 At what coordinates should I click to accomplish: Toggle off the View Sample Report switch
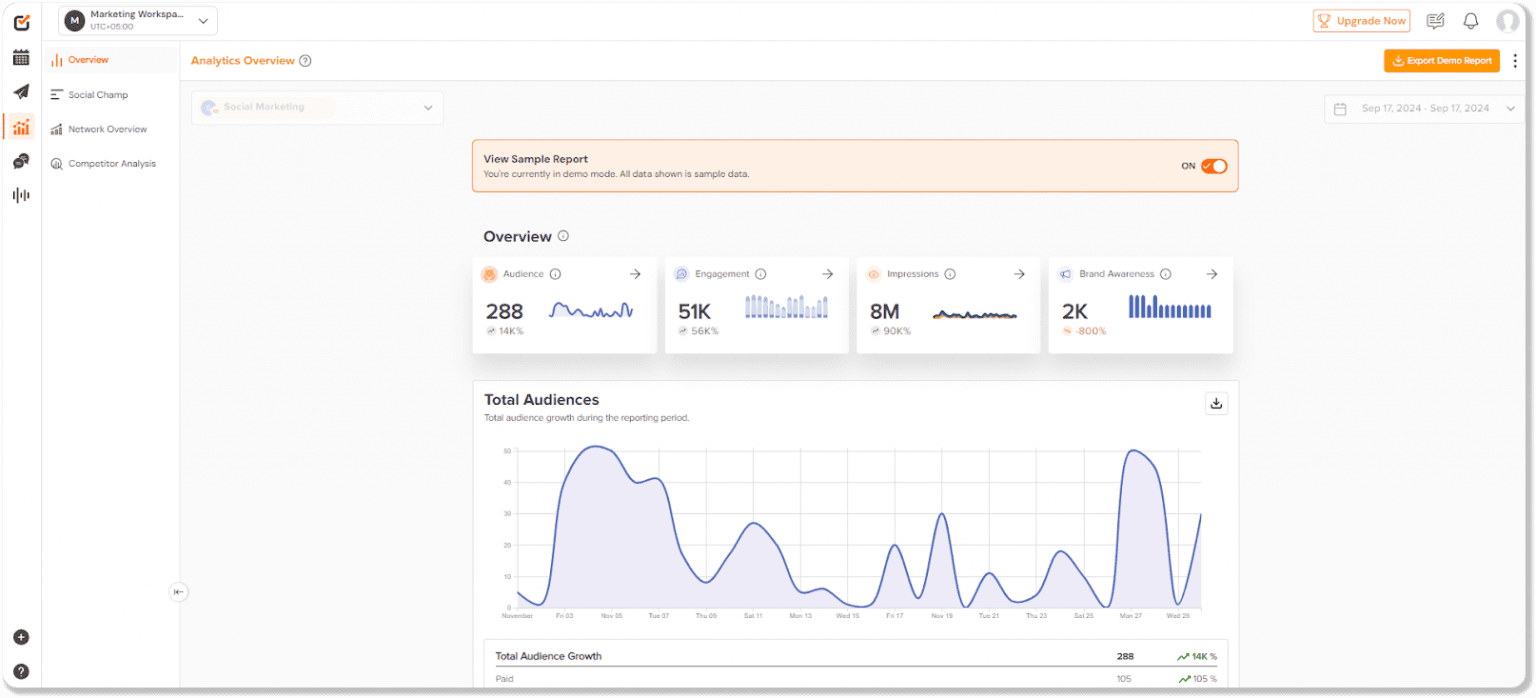point(1213,166)
